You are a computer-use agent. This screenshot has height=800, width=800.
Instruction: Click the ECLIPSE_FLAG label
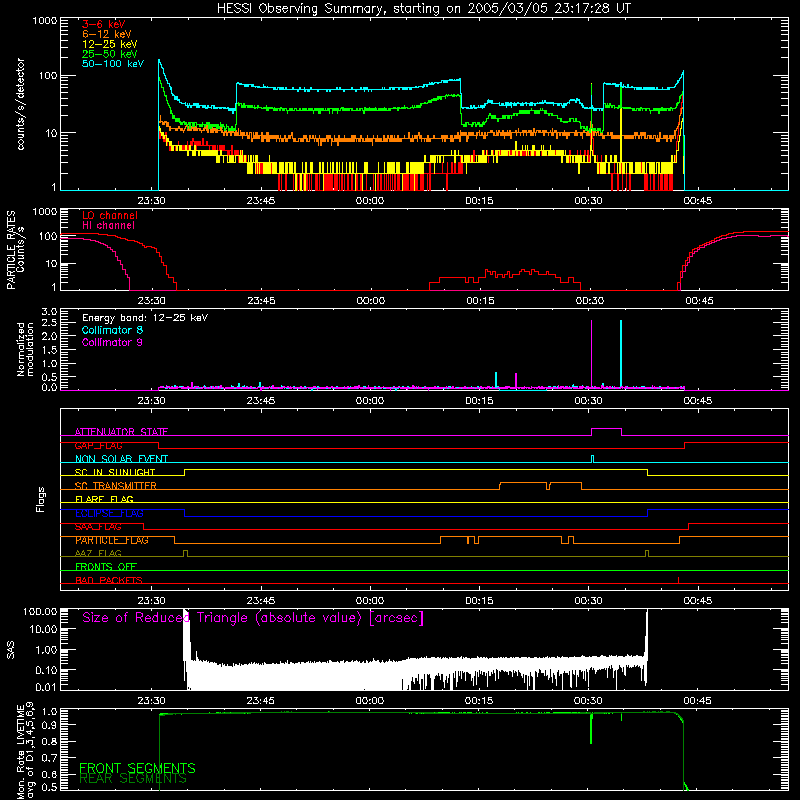pos(109,513)
